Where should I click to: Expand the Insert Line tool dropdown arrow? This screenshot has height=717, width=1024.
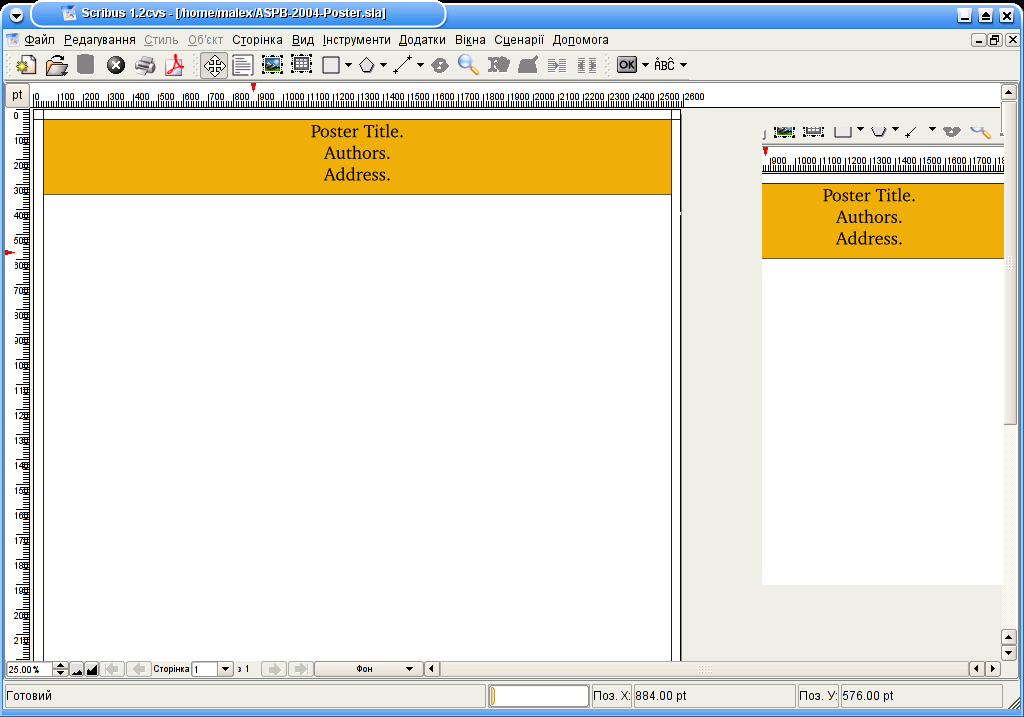coord(420,65)
